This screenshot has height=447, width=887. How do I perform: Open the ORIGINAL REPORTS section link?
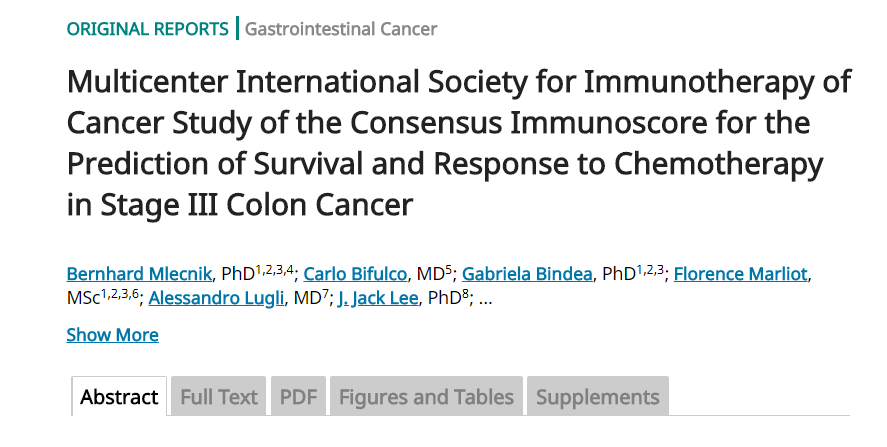[x=147, y=29]
